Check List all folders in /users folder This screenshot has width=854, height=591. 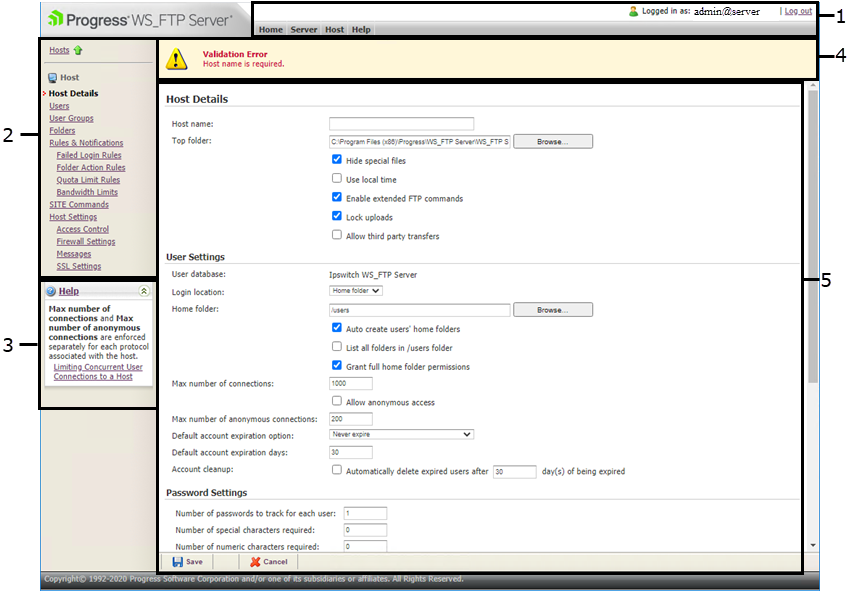coord(337,346)
